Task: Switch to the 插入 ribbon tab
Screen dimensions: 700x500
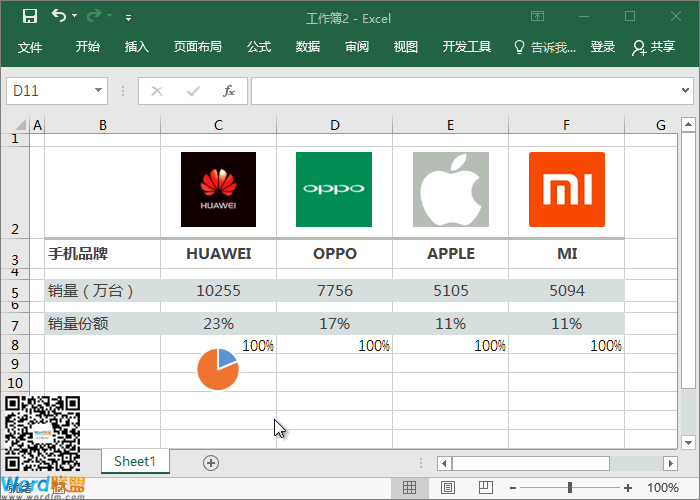Action: (x=137, y=46)
